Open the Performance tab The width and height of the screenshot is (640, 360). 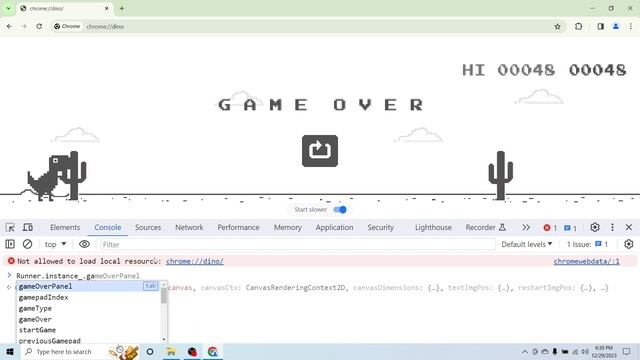click(x=238, y=227)
